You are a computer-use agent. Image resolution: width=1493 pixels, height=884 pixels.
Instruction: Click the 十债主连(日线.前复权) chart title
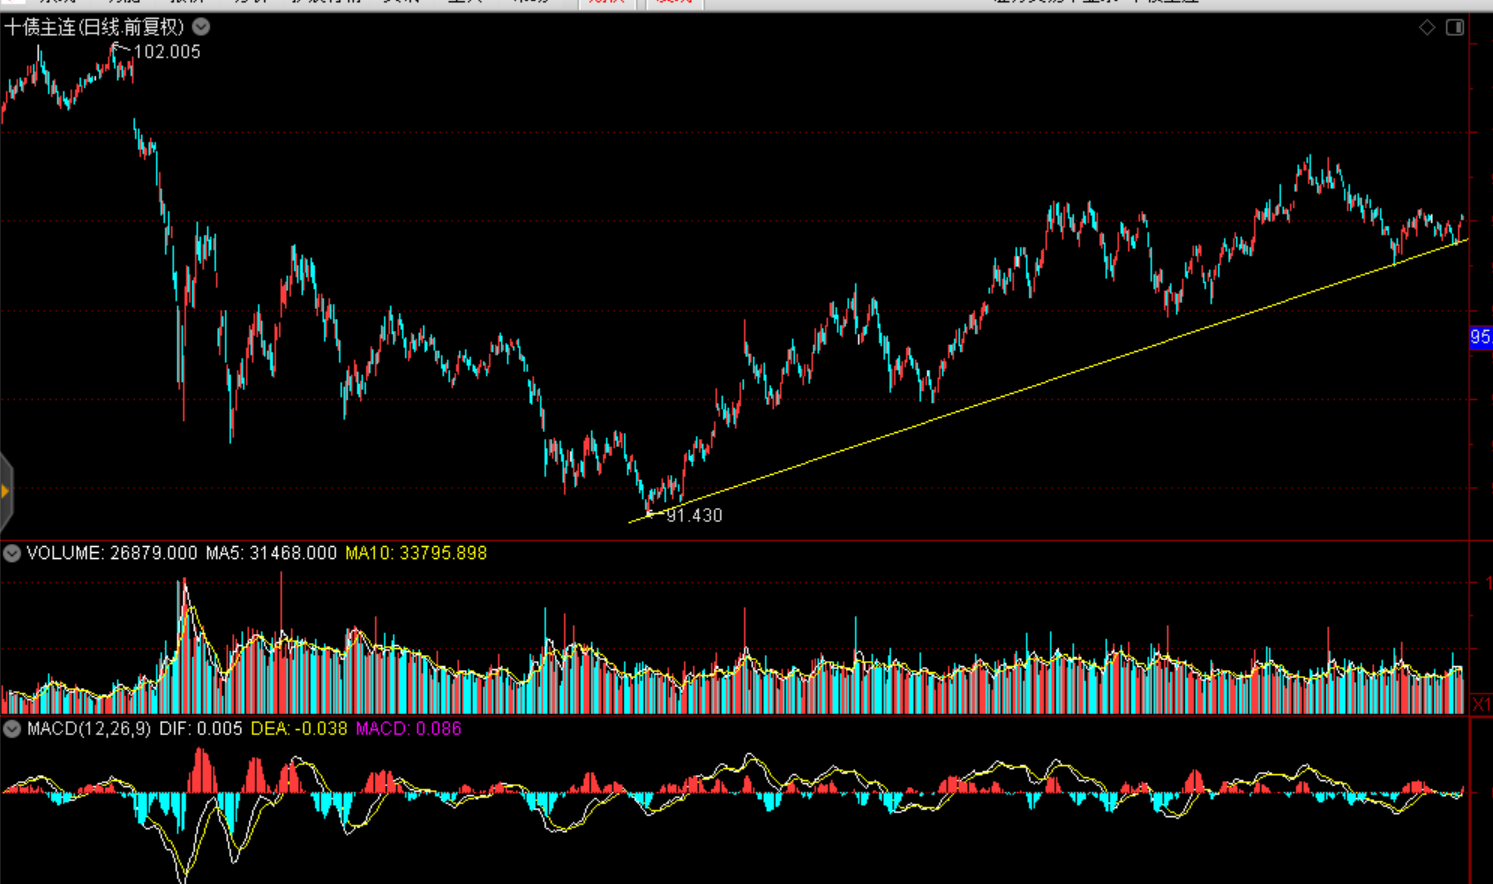coord(95,27)
